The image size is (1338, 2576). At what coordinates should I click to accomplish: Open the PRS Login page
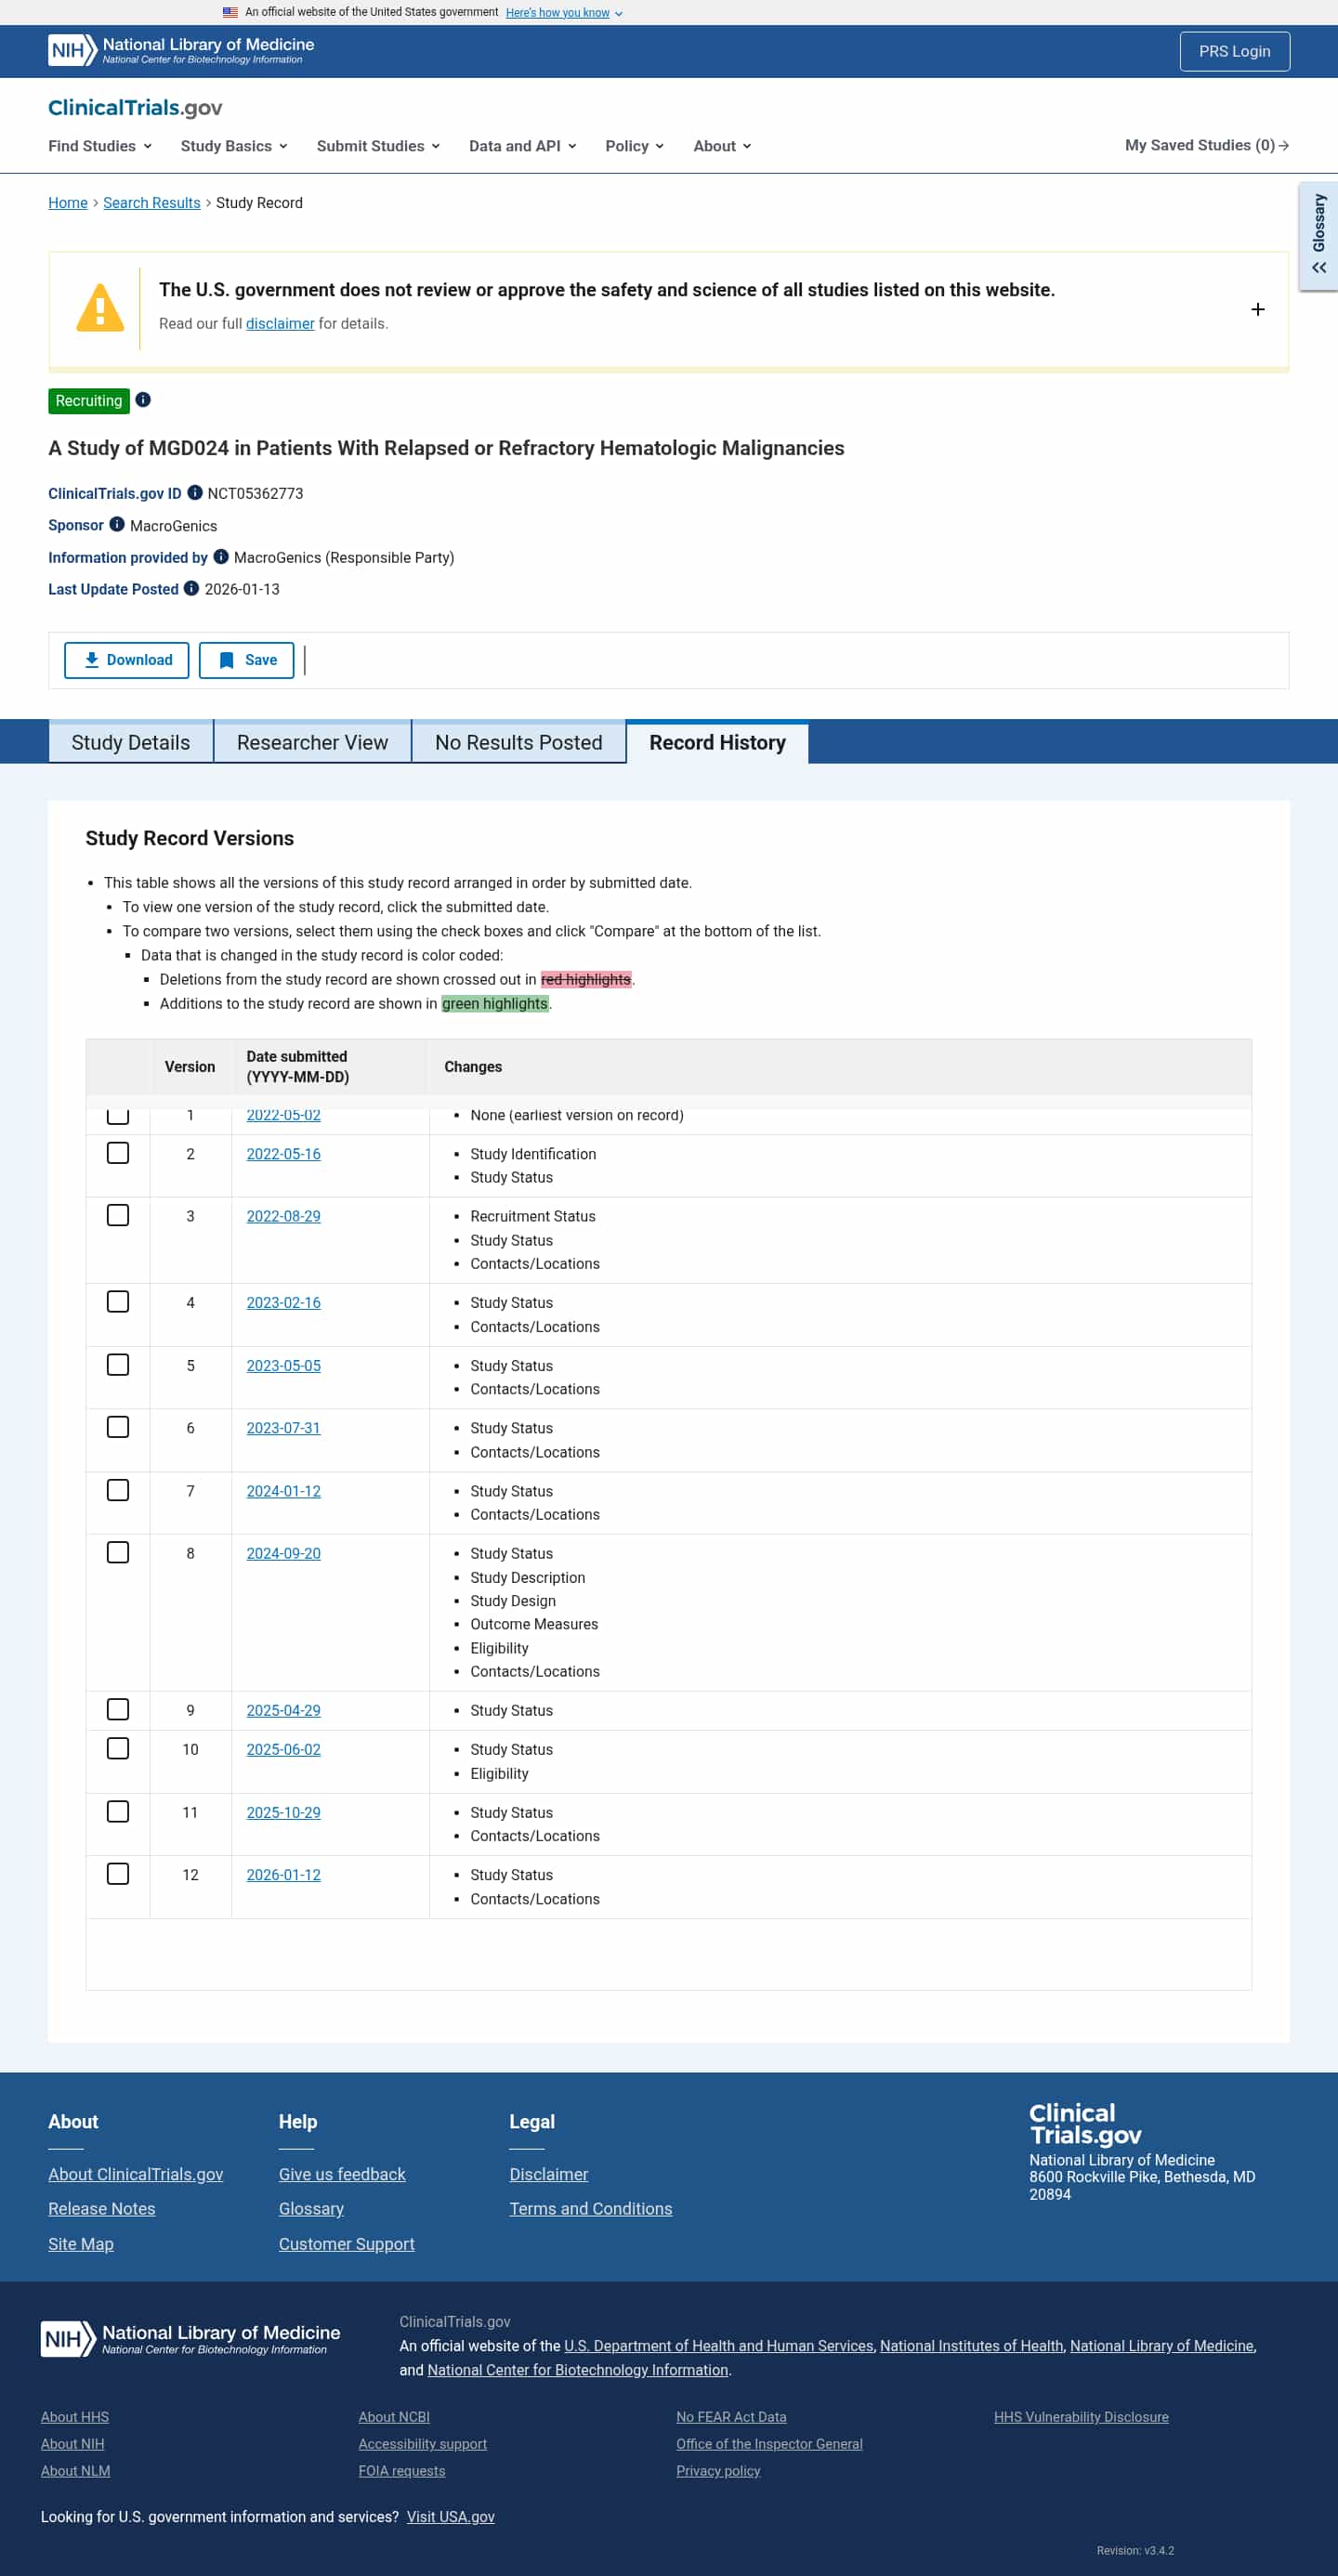[x=1234, y=51]
